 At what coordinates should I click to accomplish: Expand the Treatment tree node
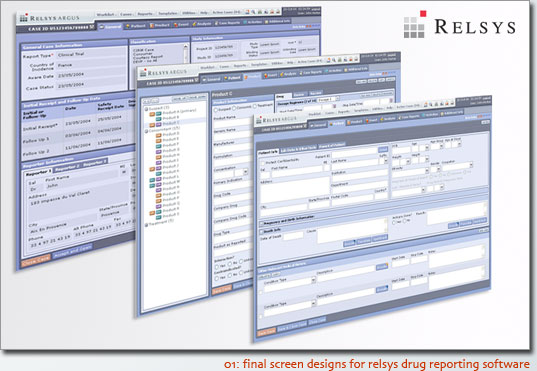pos(146,225)
